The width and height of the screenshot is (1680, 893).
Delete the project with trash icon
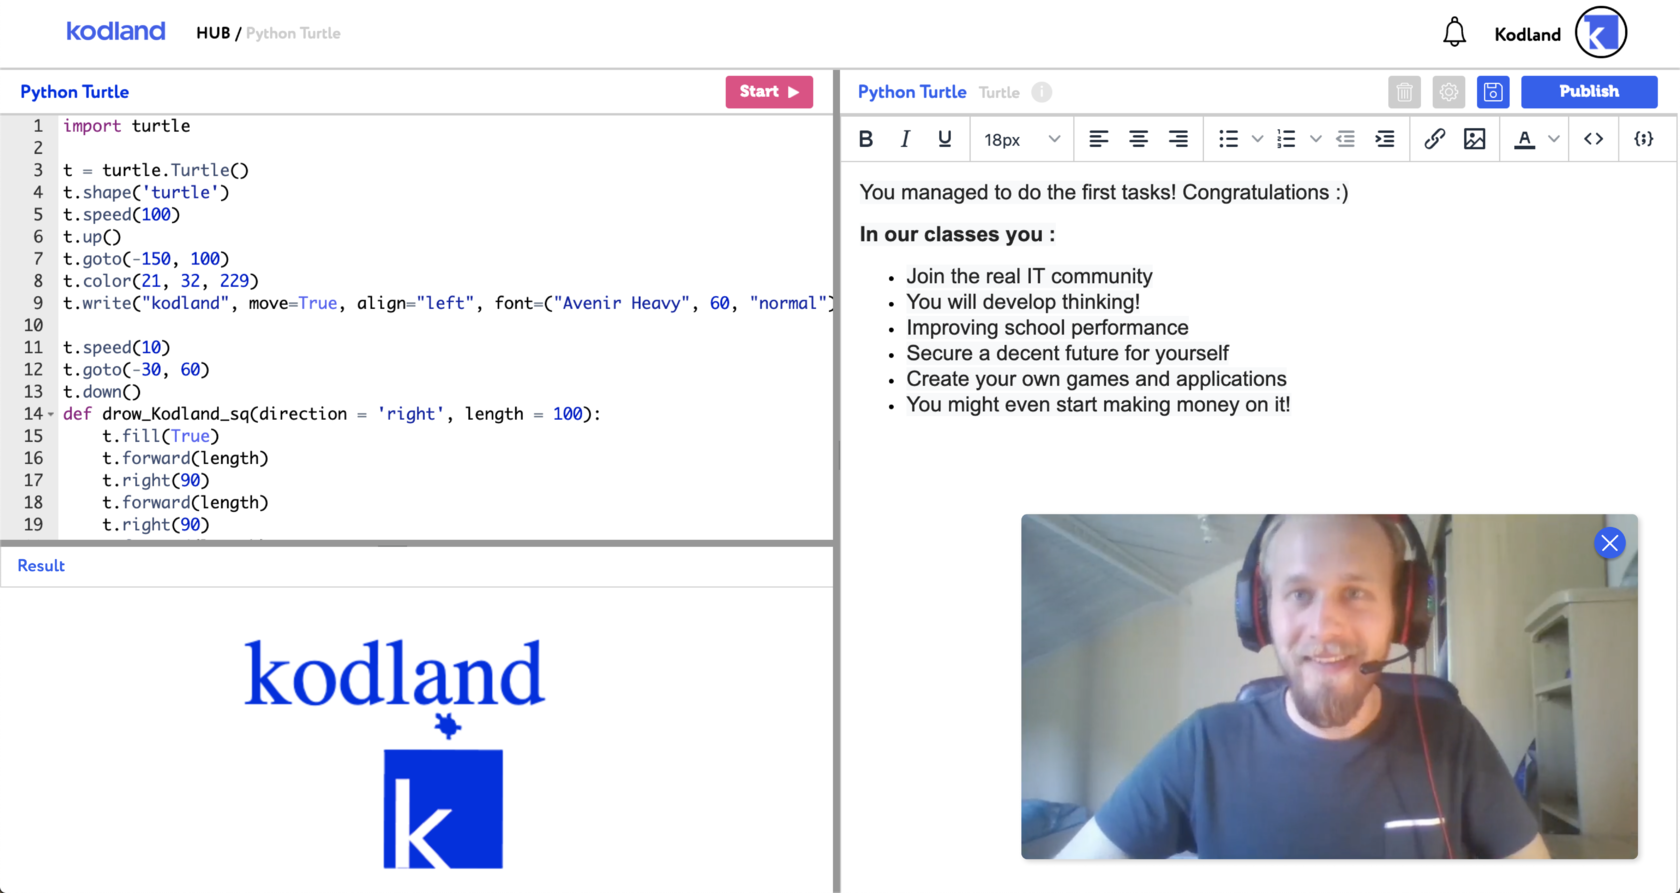pyautogui.click(x=1404, y=92)
